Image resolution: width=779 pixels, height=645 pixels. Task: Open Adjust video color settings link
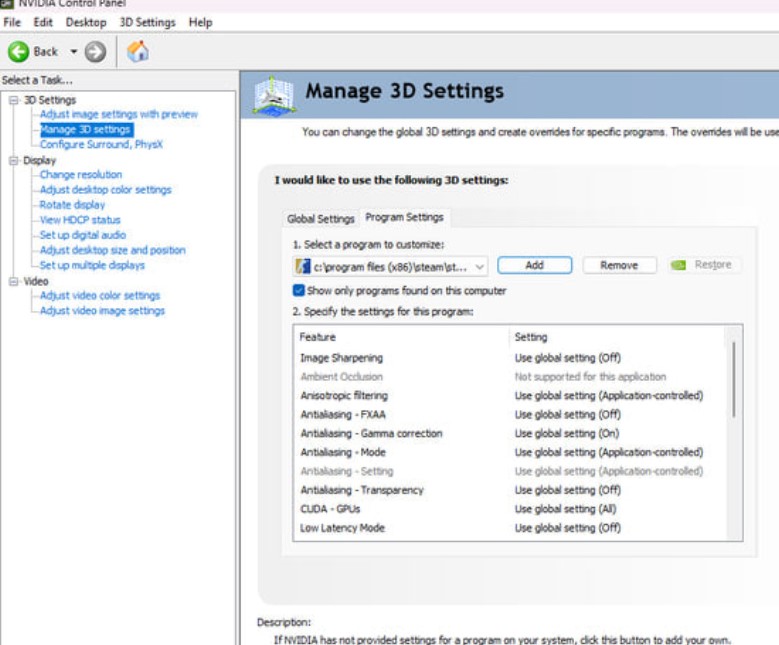coord(100,296)
